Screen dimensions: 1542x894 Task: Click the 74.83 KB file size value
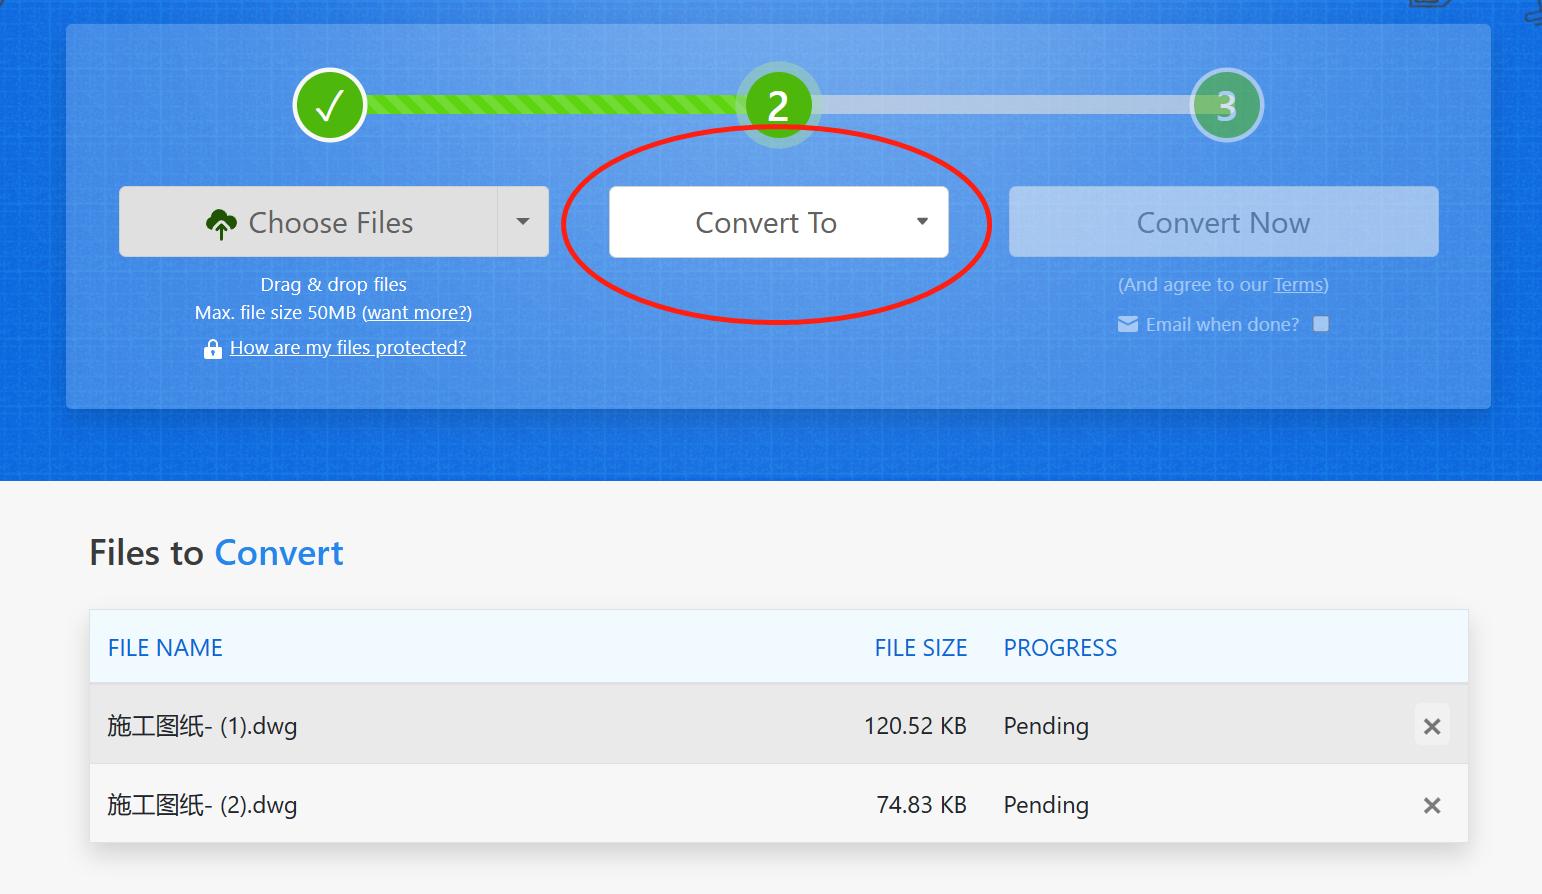pos(921,805)
